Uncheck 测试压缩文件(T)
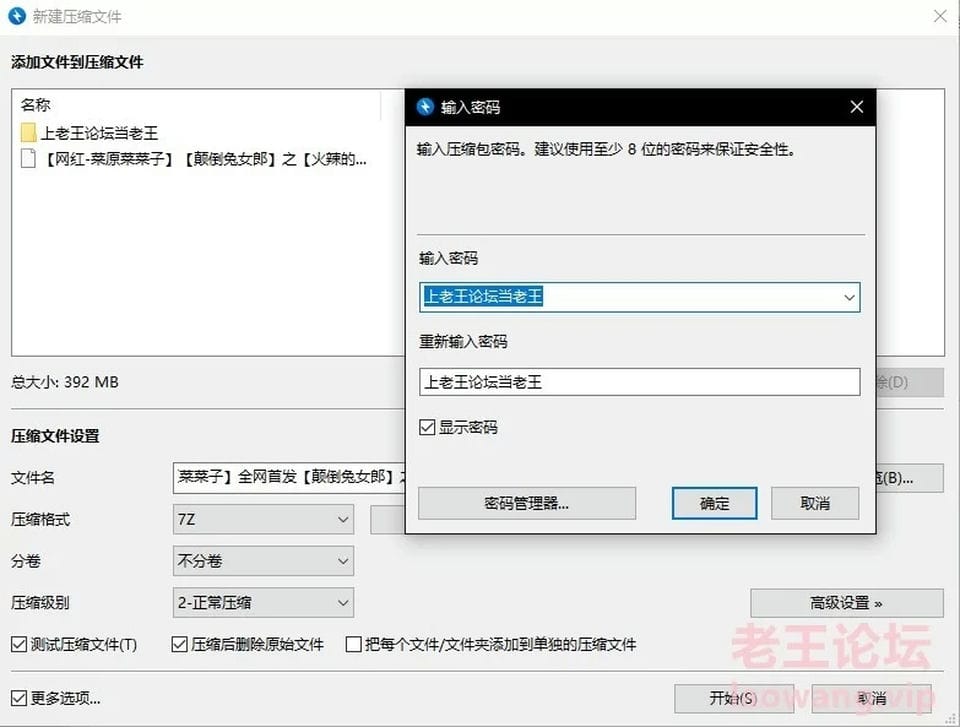Viewport: 960px width, 727px height. click(x=19, y=644)
